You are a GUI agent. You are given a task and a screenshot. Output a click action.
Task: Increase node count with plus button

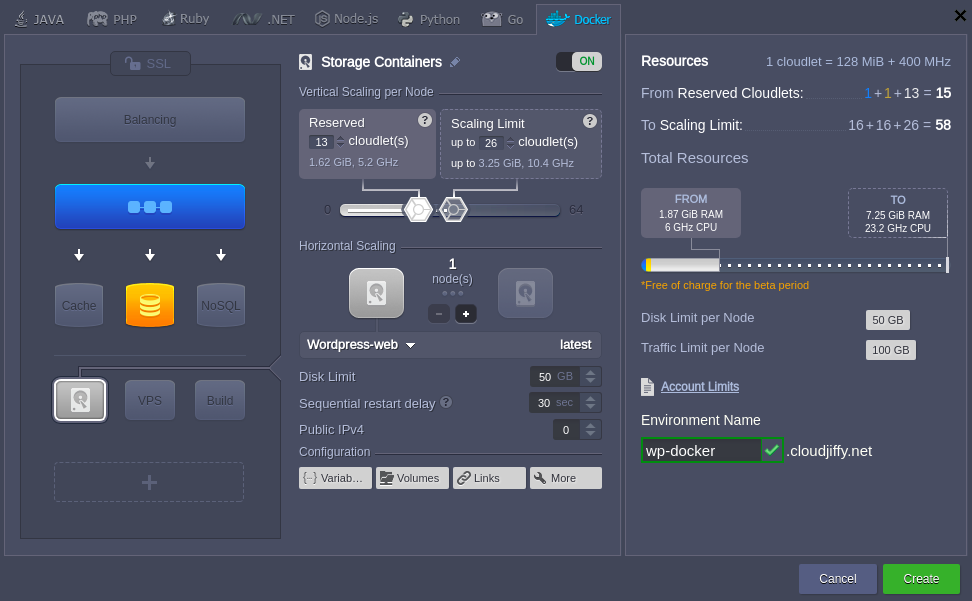(466, 314)
